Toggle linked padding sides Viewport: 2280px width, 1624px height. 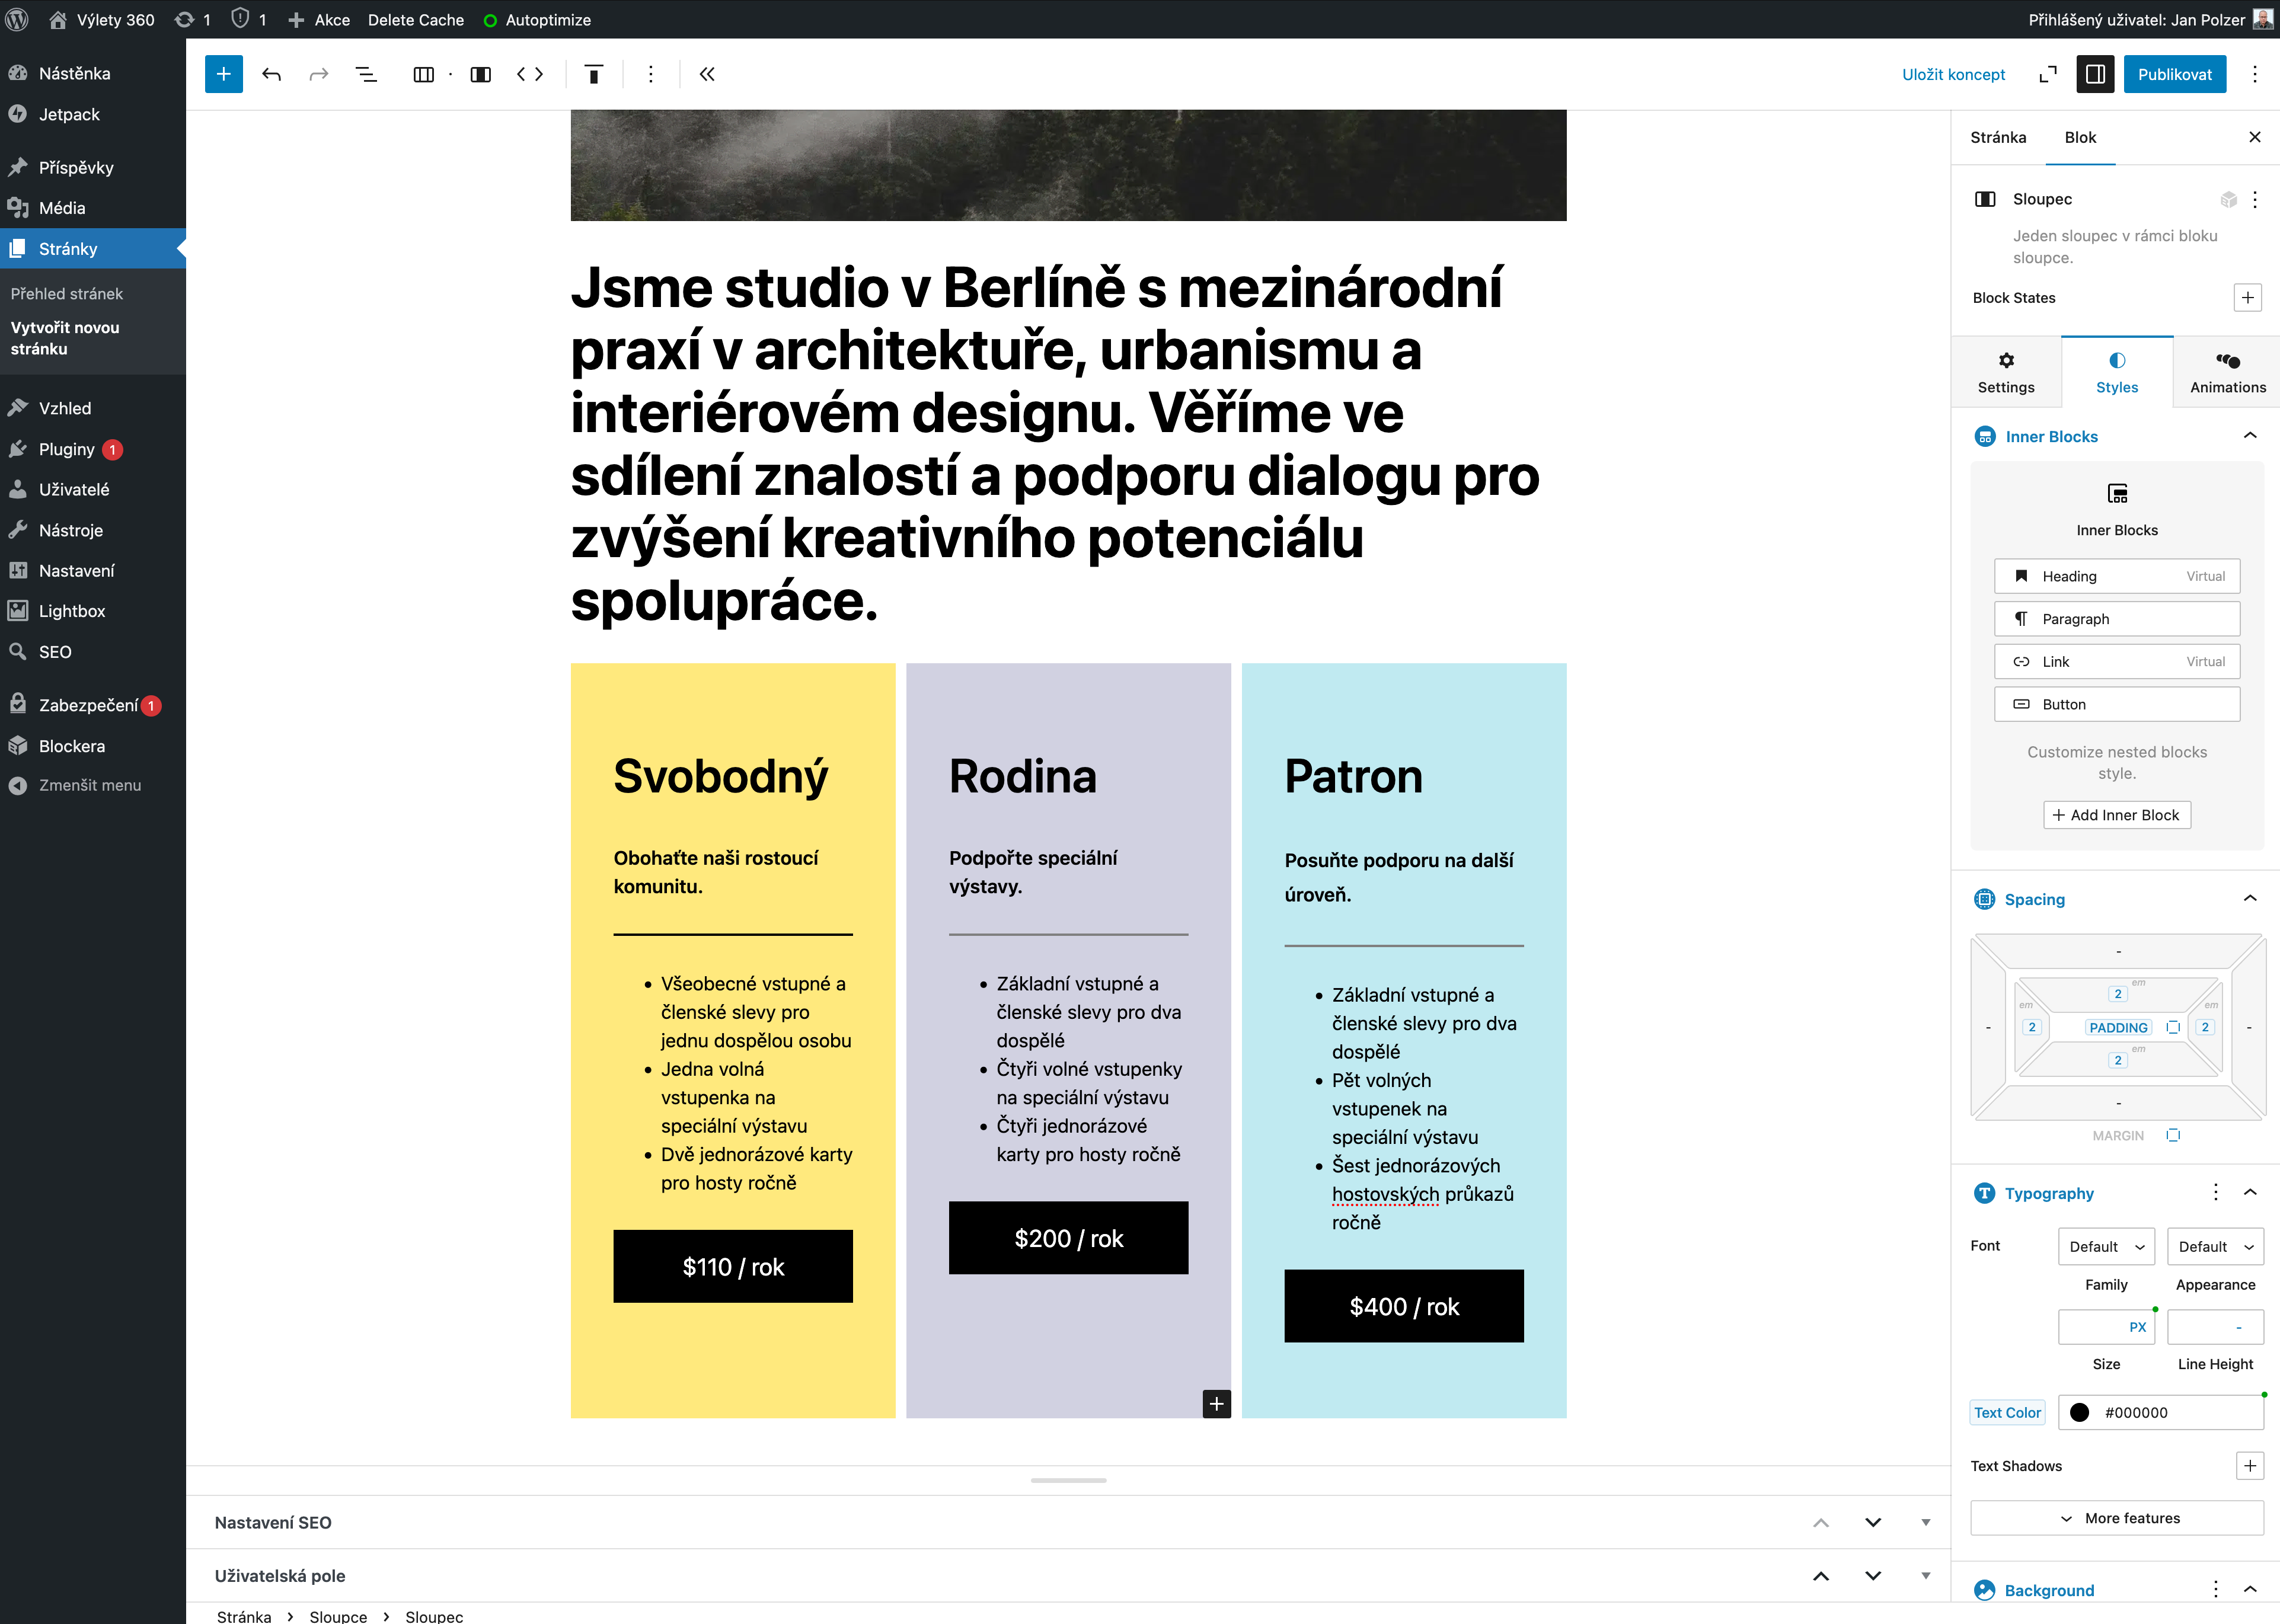(x=2173, y=1027)
